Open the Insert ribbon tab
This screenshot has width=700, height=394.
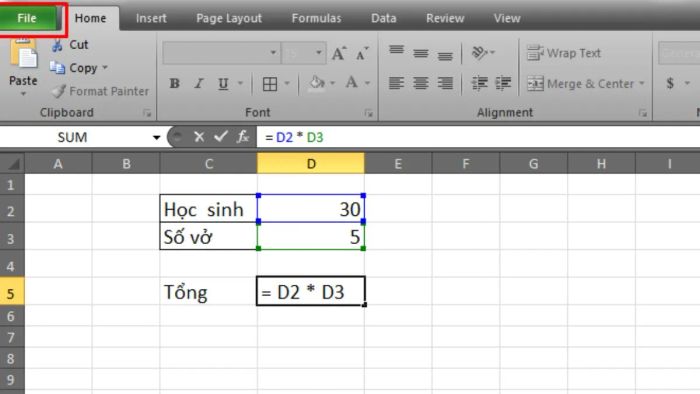tap(151, 18)
